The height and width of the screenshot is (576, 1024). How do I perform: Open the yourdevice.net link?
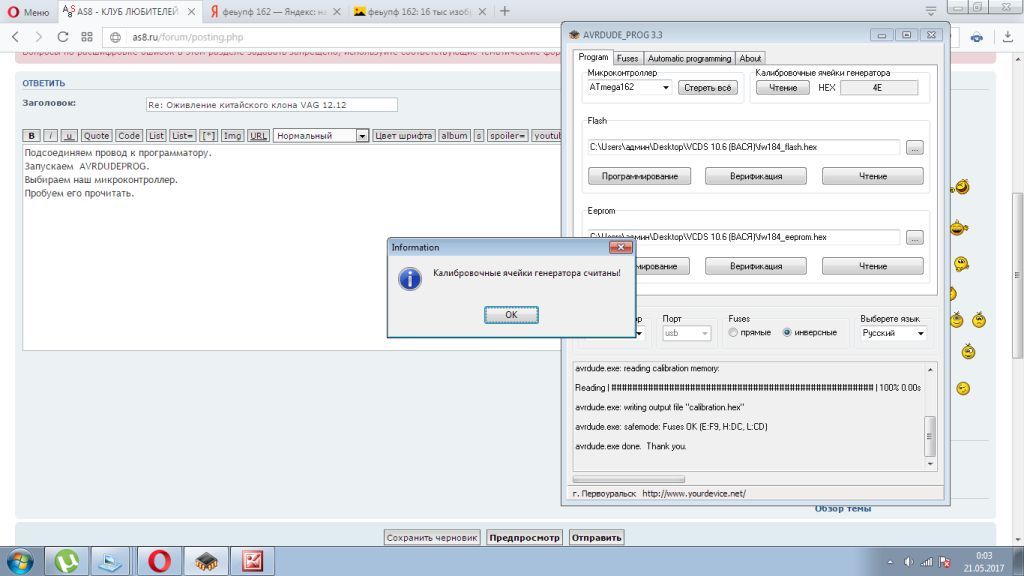tap(694, 494)
